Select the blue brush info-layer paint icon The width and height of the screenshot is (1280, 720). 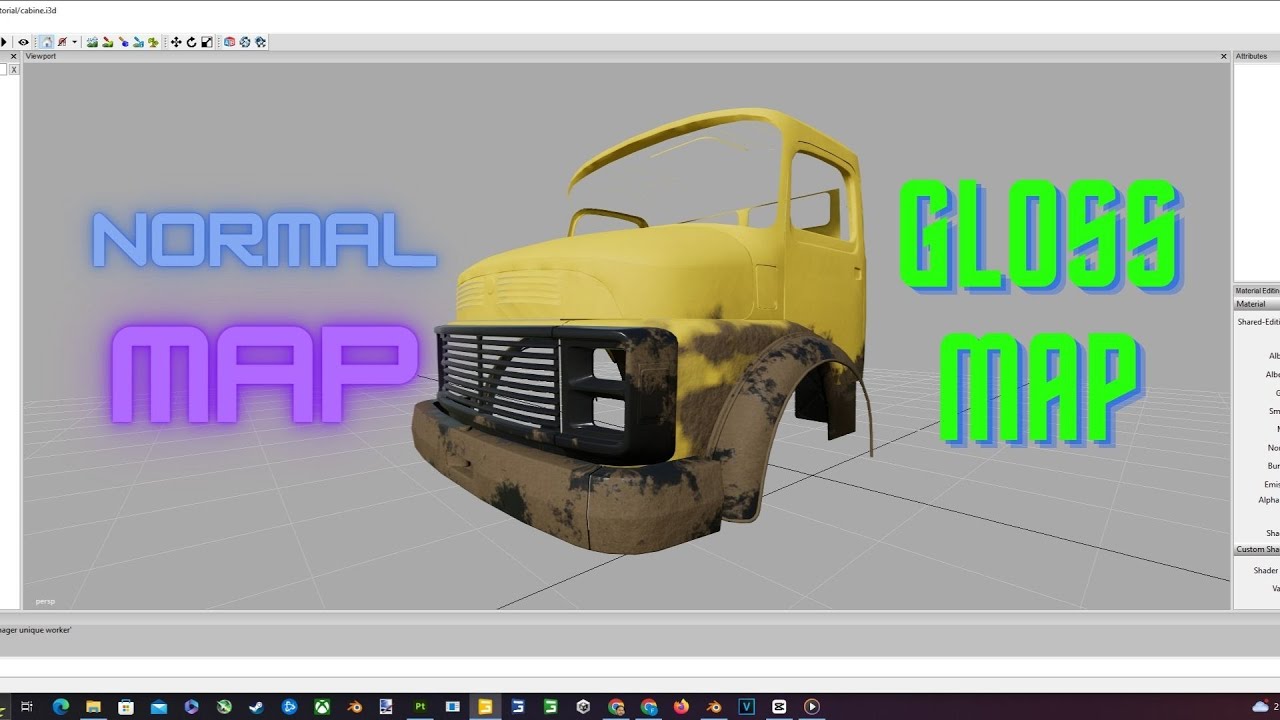point(138,42)
